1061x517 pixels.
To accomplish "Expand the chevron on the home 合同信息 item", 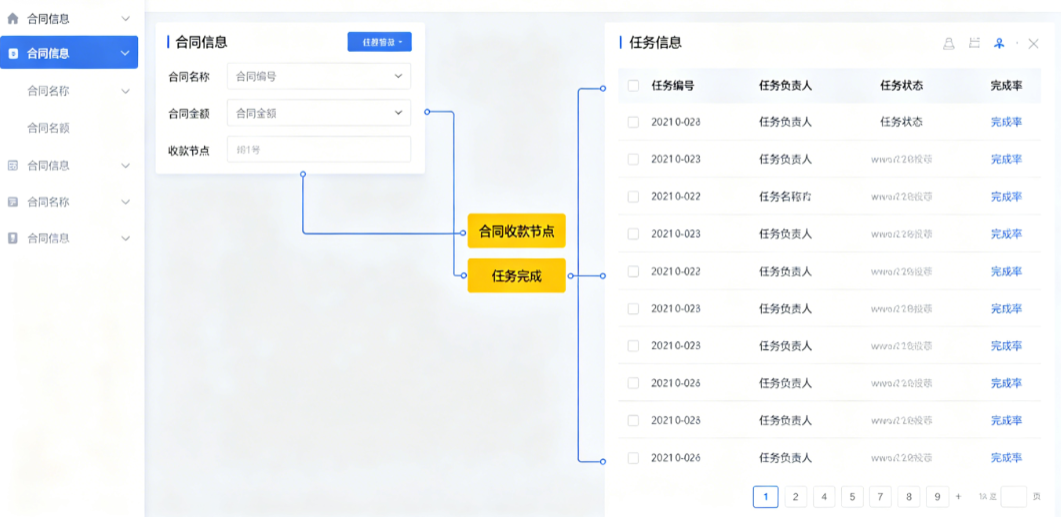I will pos(125,19).
